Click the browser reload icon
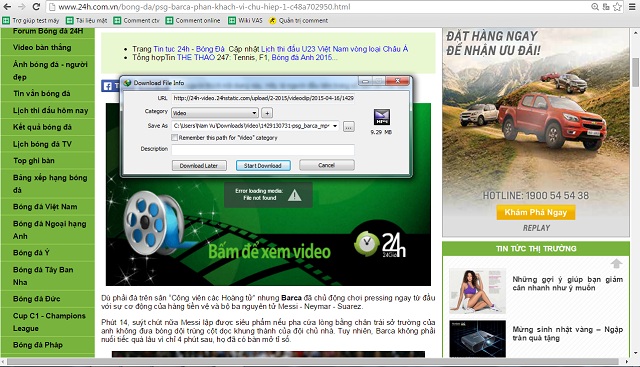This screenshot has height=367, width=640. tap(36, 7)
